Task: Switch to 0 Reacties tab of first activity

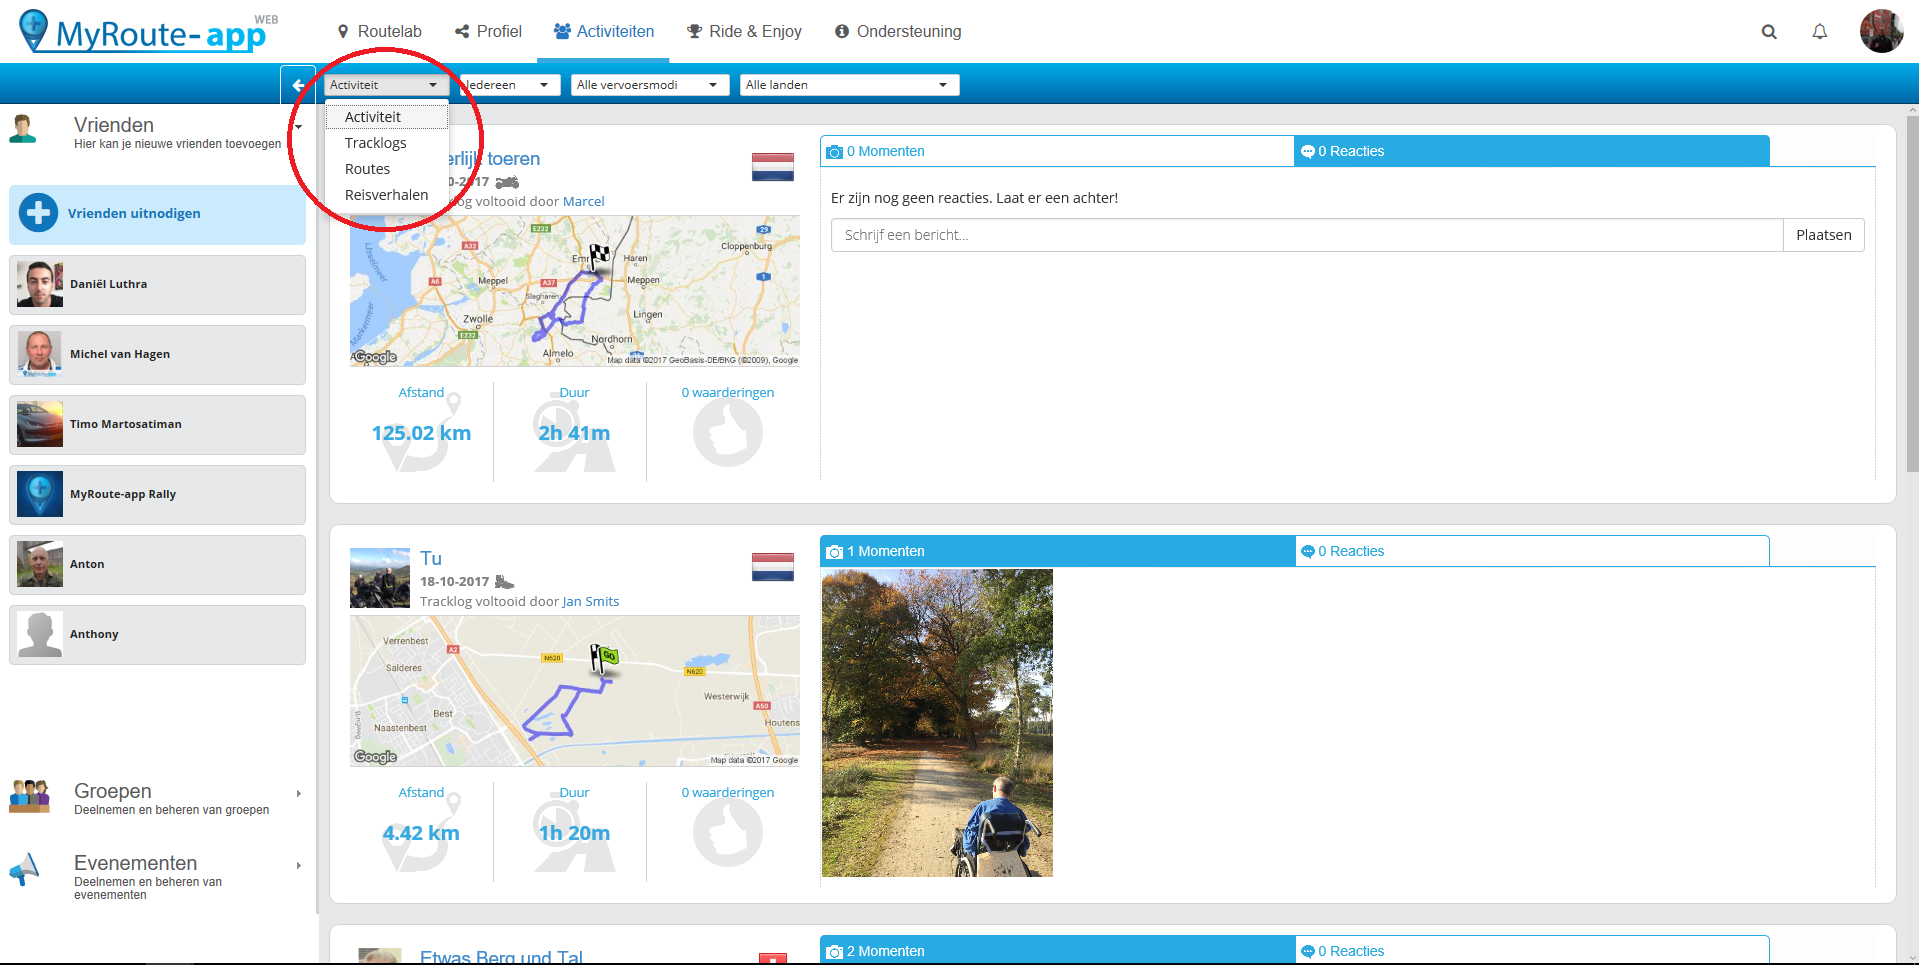Action: click(1532, 151)
